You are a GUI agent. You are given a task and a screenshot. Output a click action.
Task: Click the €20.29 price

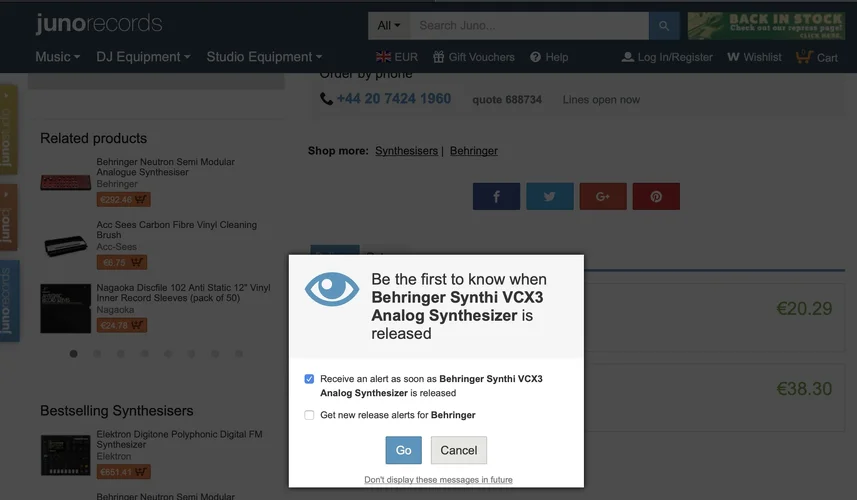(x=804, y=309)
